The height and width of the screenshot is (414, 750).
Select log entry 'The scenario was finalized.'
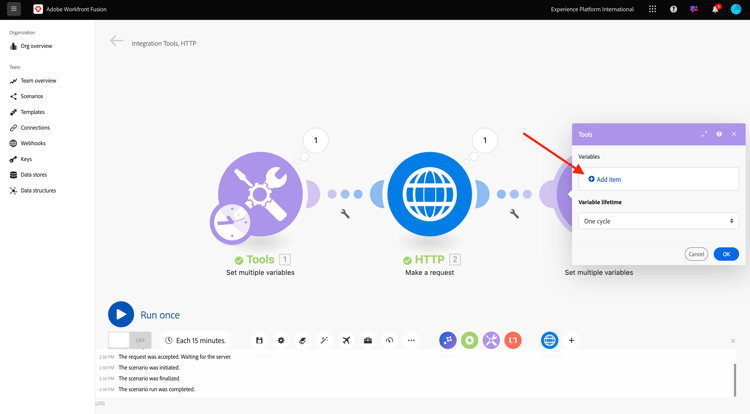(149, 379)
